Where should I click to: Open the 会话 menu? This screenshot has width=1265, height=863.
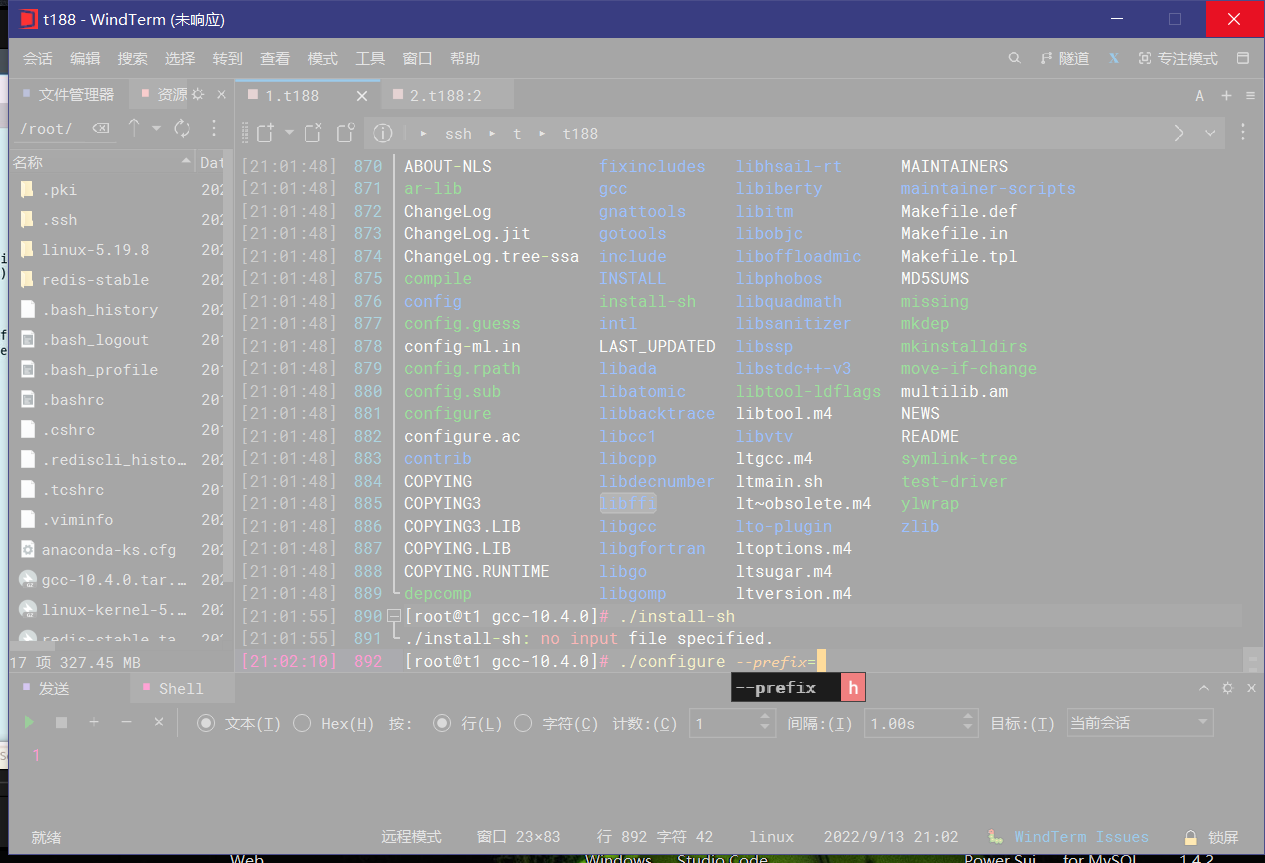[x=38, y=59]
